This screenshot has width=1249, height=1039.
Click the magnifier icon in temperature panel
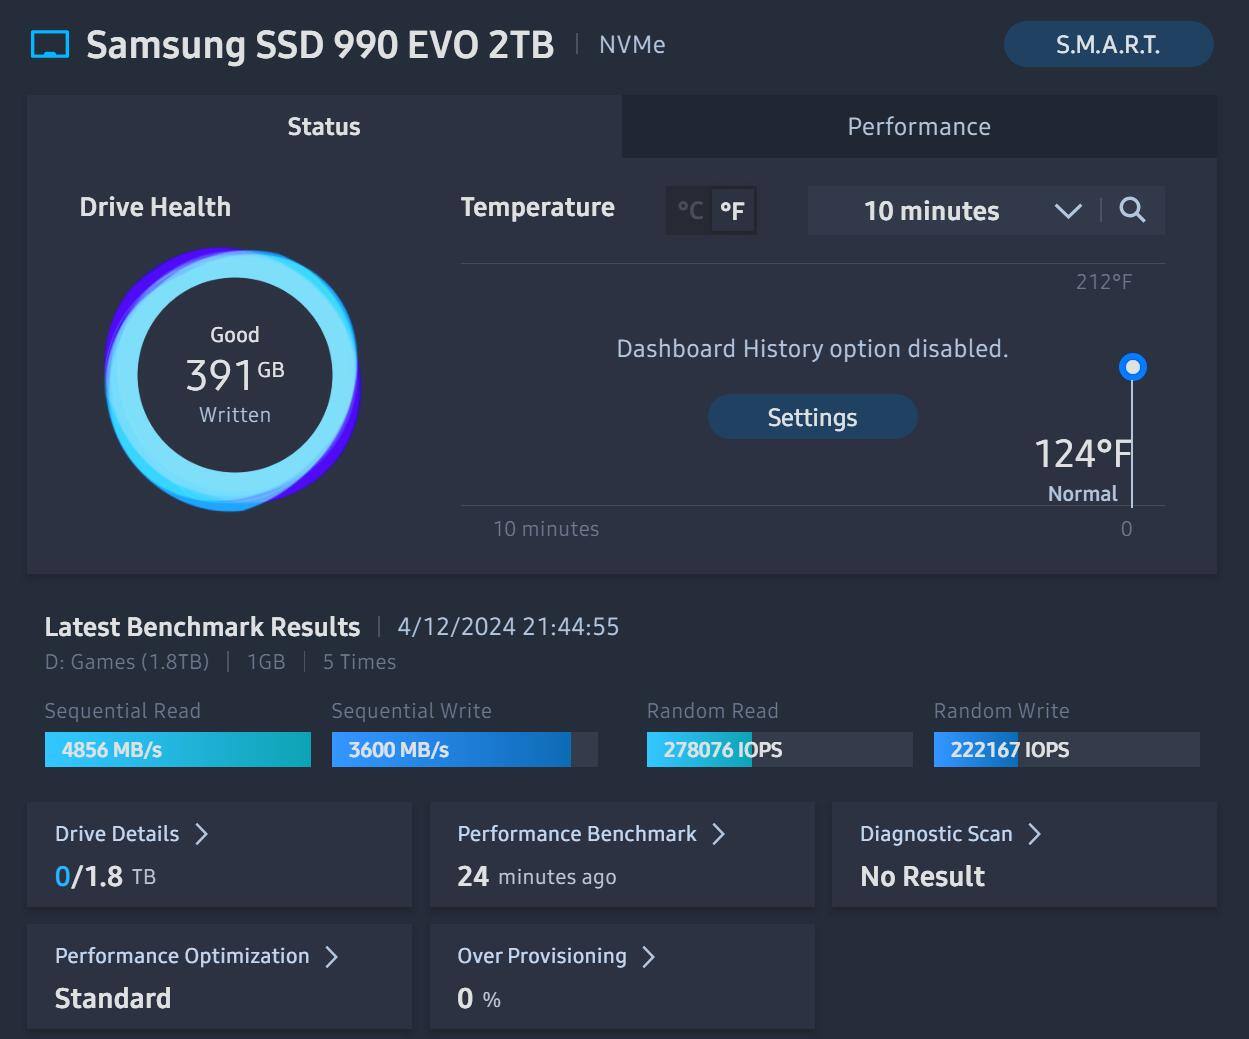tap(1132, 210)
